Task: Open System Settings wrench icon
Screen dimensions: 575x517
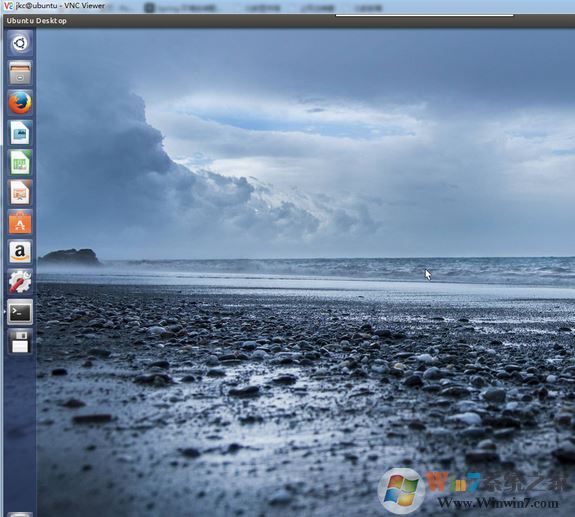Action: [x=20, y=282]
